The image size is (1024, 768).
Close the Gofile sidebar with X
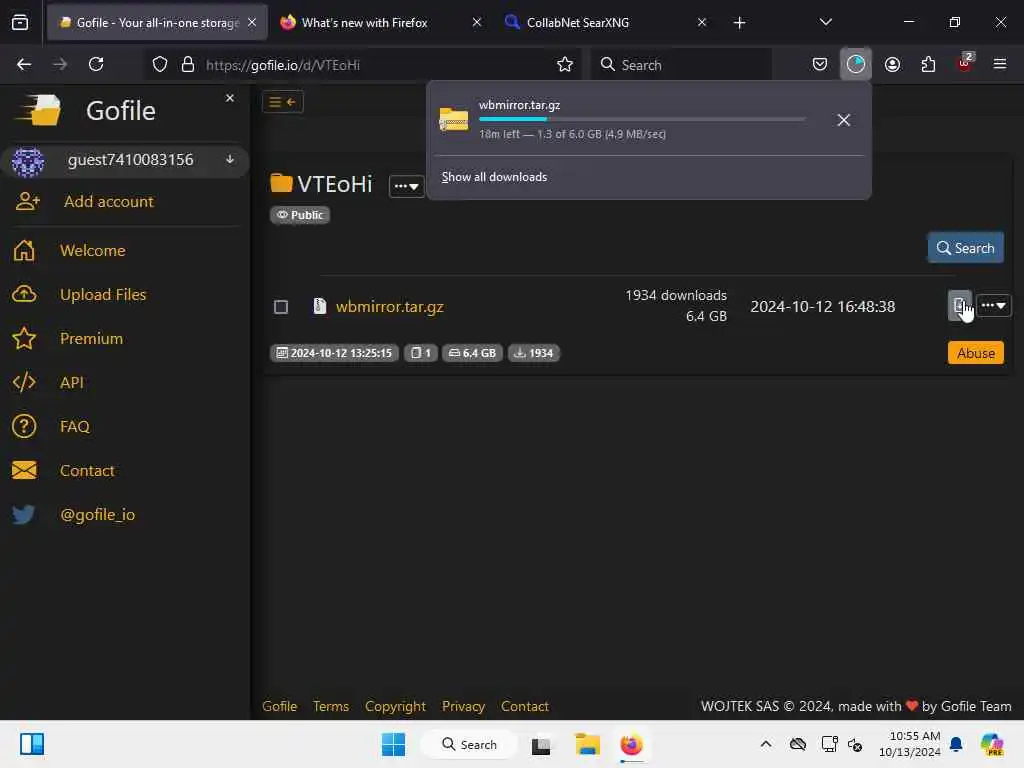pos(230,98)
